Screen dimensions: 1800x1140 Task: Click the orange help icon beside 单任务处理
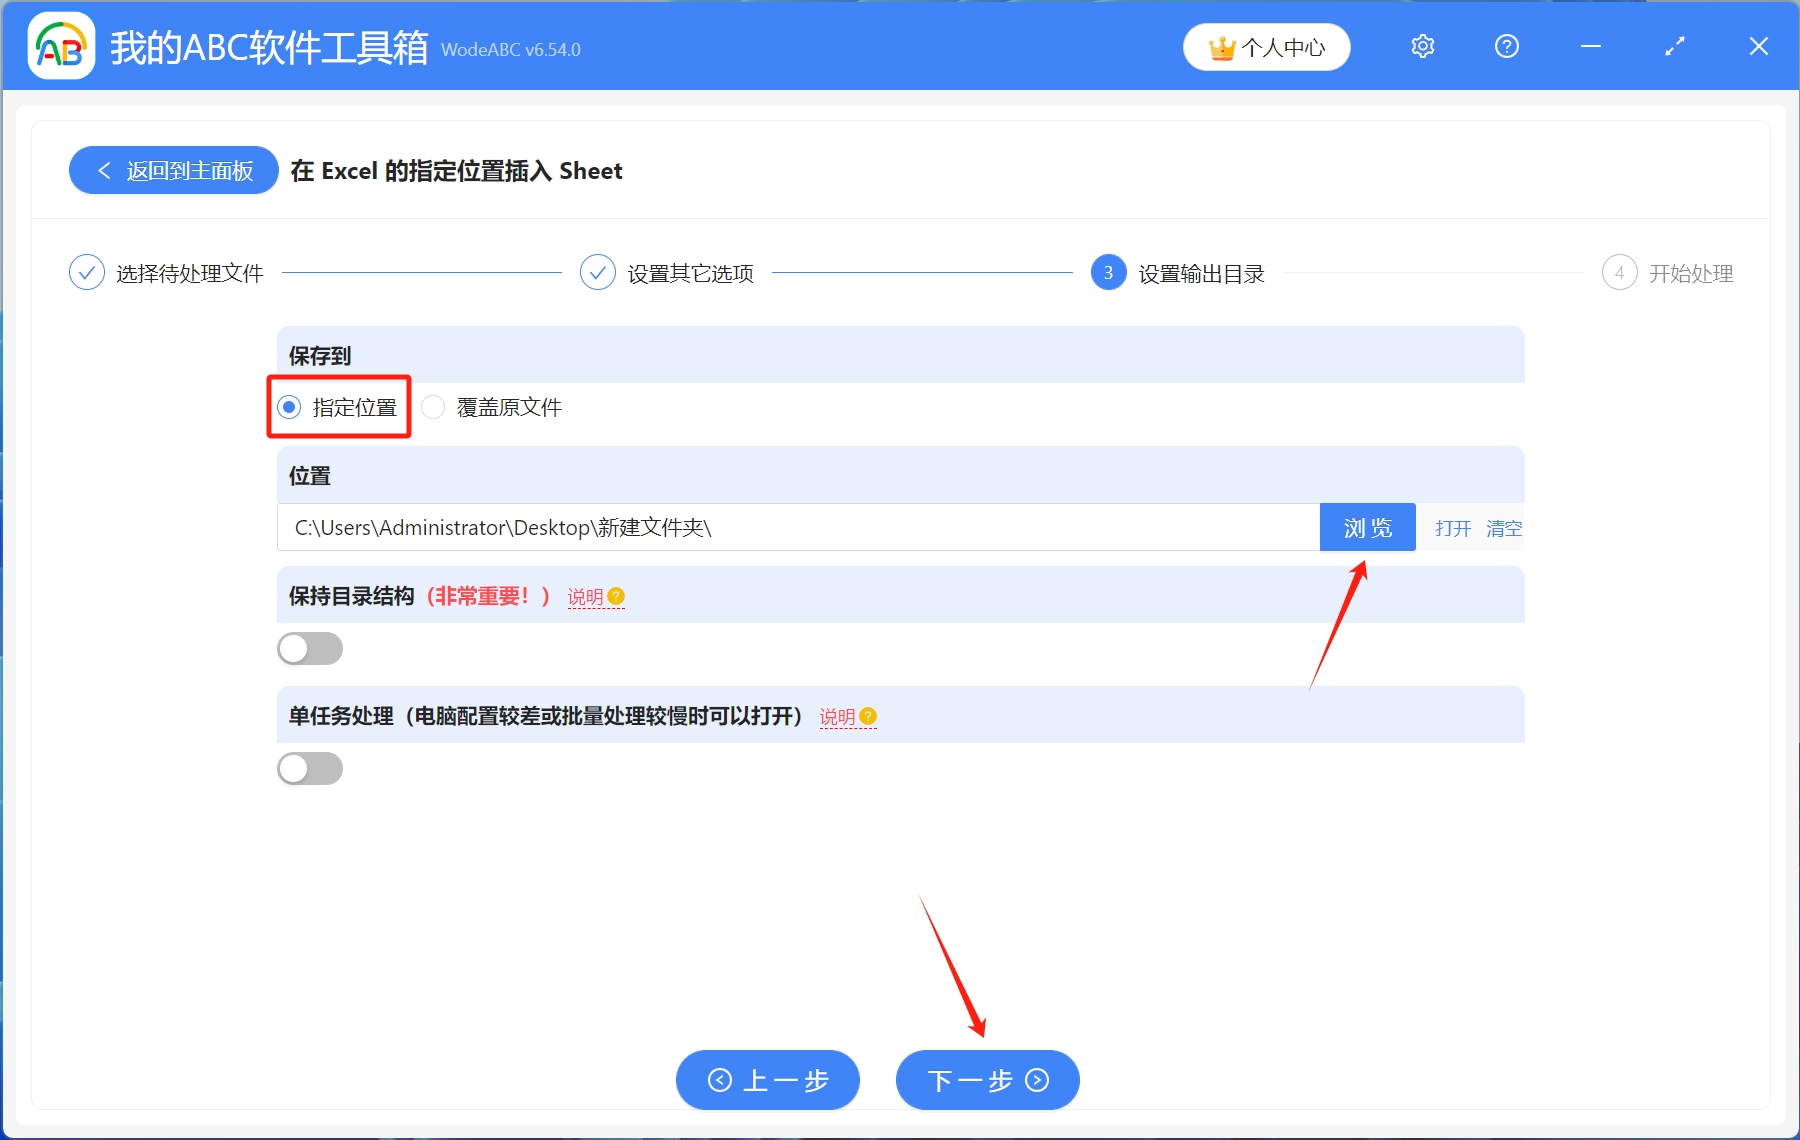[868, 717]
